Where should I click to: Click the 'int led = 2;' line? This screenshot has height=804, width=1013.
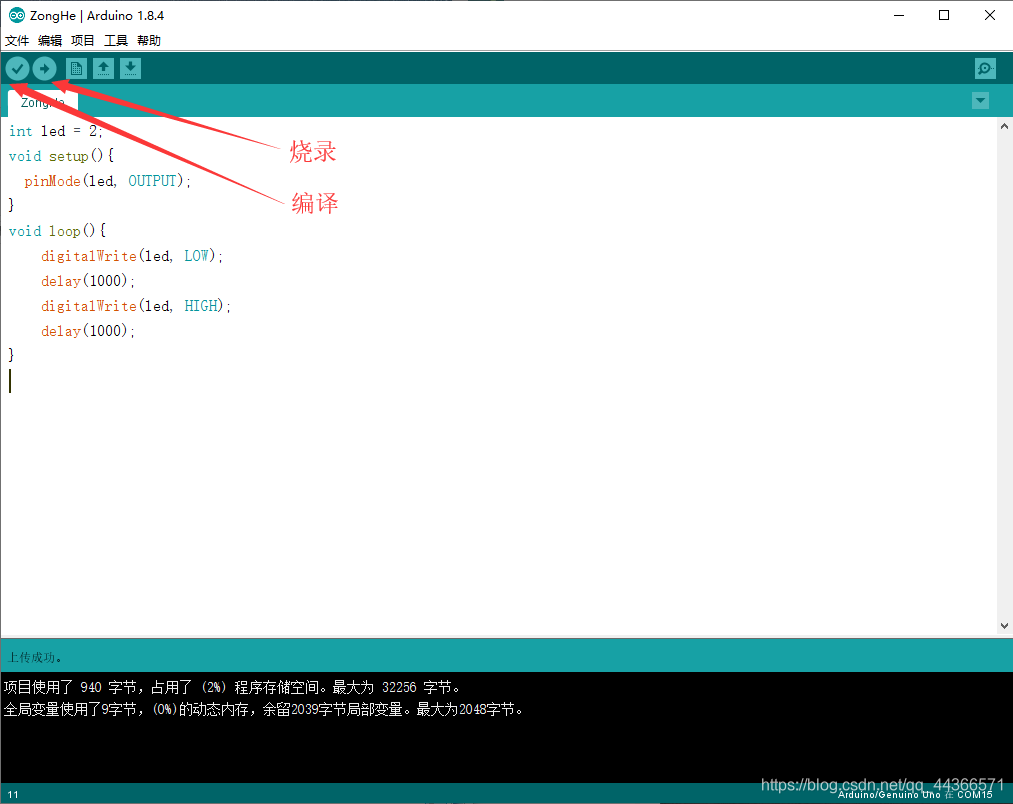point(56,131)
